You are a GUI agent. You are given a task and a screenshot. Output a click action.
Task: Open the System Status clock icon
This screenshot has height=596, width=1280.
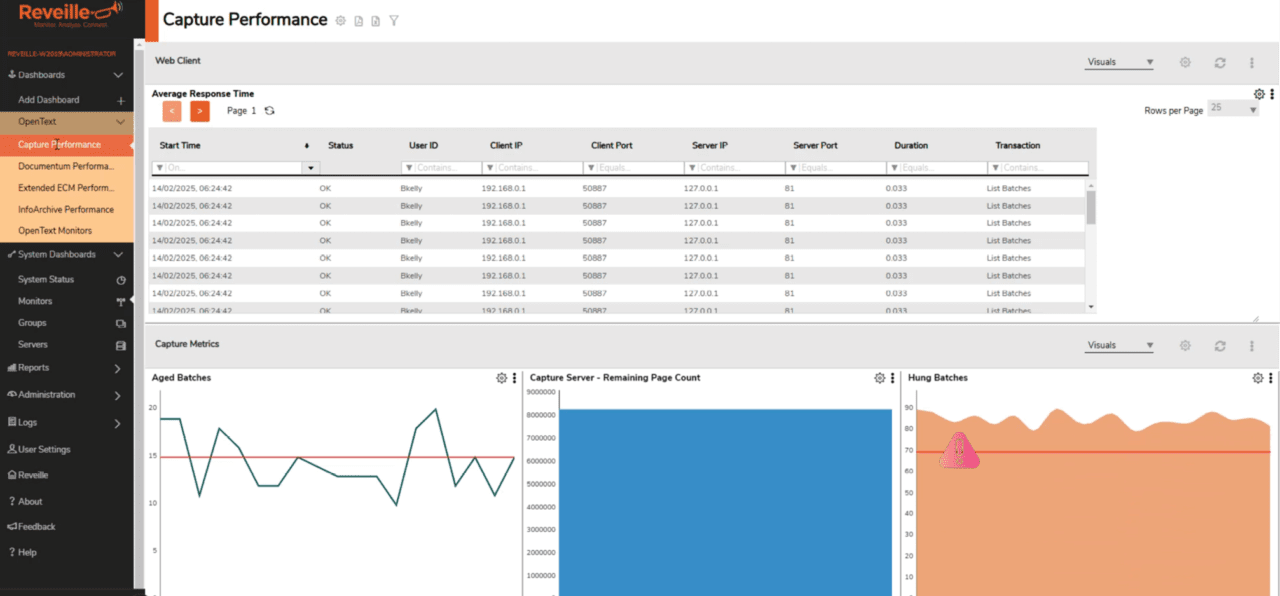click(119, 278)
